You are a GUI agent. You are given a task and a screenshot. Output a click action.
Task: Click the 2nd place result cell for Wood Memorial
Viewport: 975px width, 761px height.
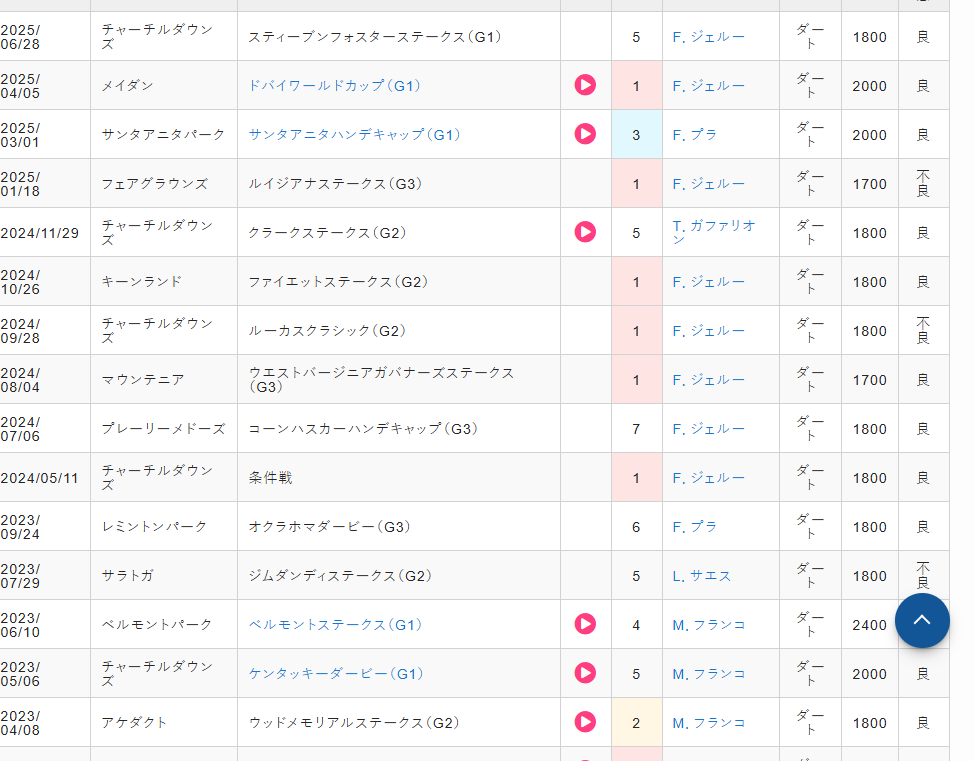click(636, 723)
